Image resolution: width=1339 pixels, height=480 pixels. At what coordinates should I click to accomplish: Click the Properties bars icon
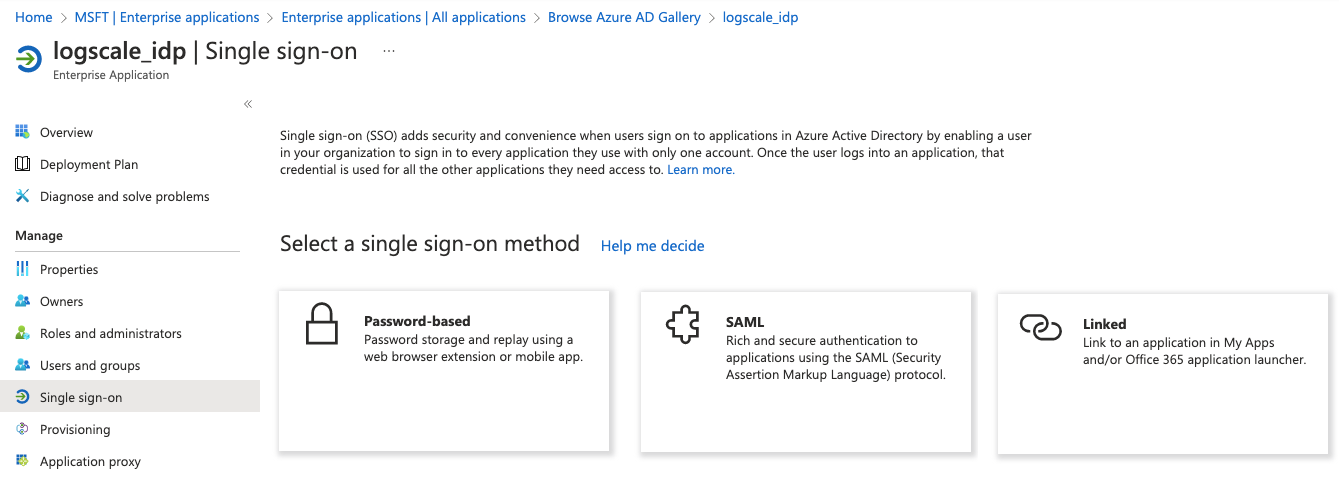pos(22,269)
